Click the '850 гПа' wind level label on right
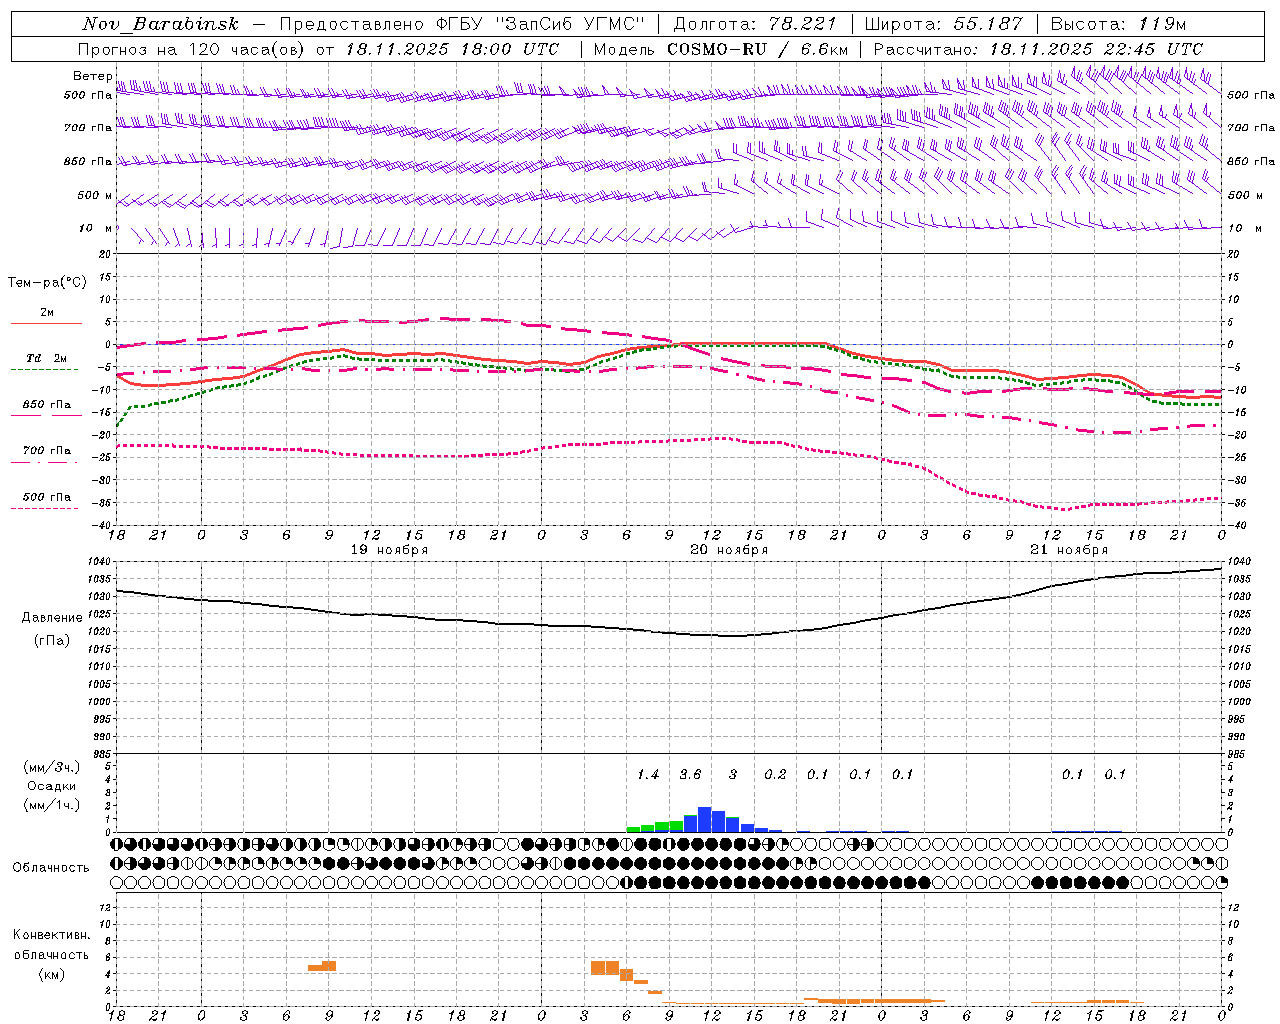Image resolution: width=1280 pixels, height=1024 pixels. coord(1251,161)
